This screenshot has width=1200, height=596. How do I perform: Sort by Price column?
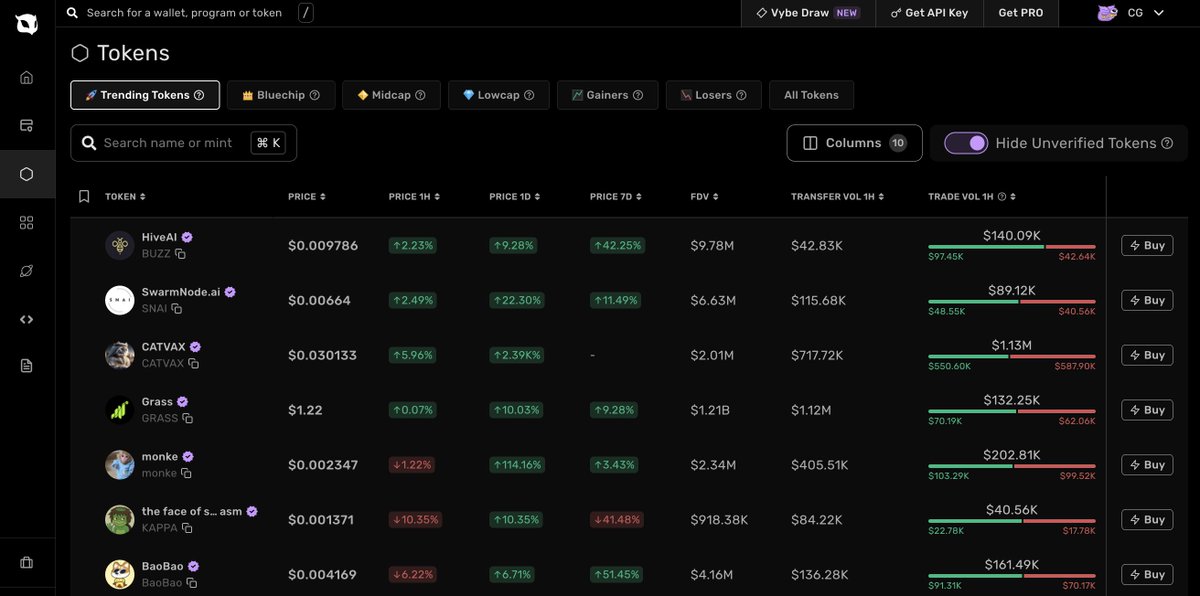[x=307, y=197]
